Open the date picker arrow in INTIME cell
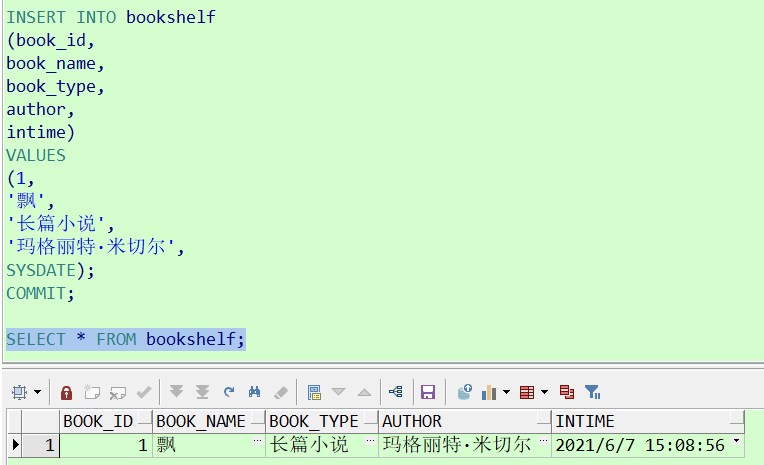This screenshot has width=764, height=465. pyautogui.click(x=736, y=441)
